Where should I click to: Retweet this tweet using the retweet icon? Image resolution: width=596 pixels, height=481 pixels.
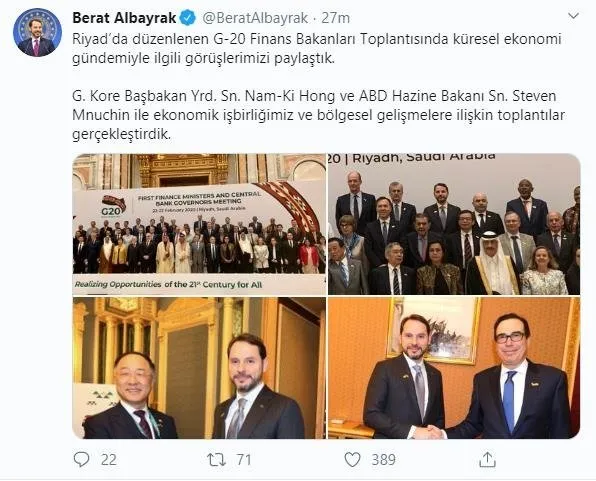(x=216, y=460)
